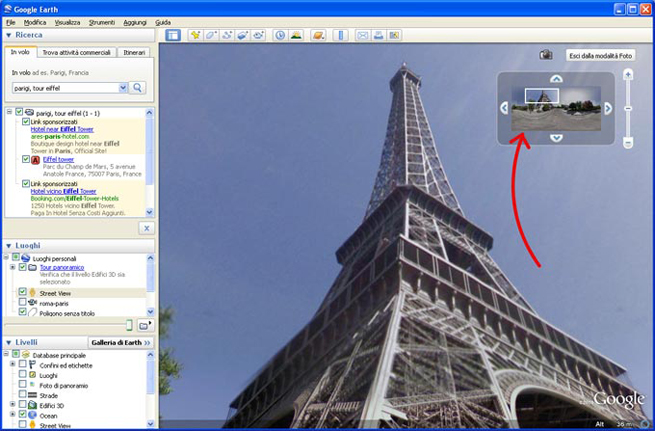Collapse the Livelli panel triangle
The image size is (655, 431).
(8, 343)
